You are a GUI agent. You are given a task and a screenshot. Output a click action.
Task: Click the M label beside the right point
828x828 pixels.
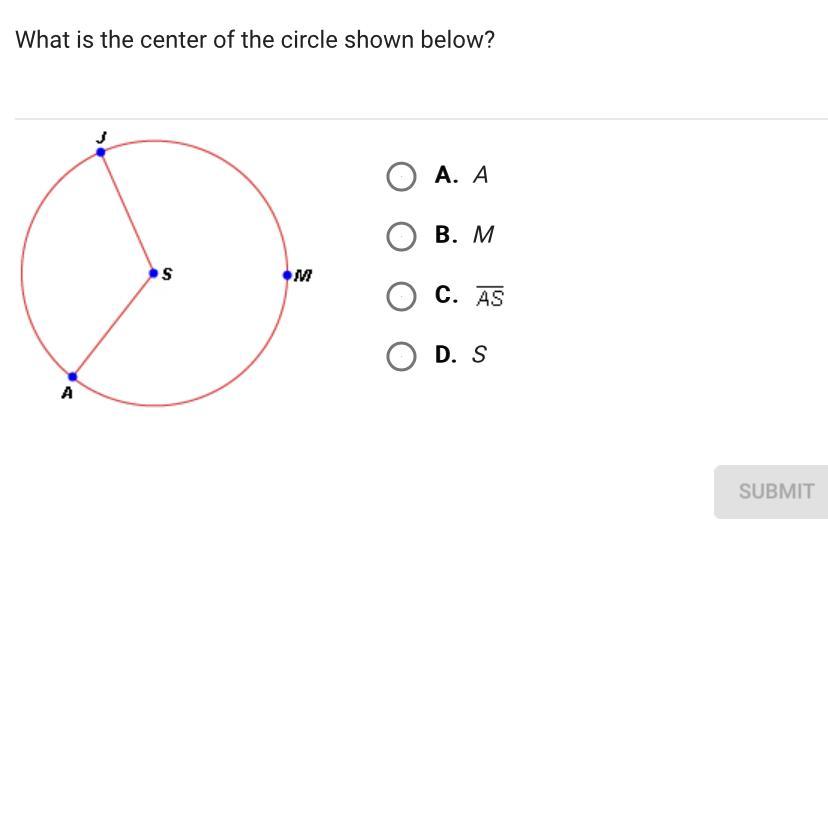pyautogui.click(x=303, y=275)
